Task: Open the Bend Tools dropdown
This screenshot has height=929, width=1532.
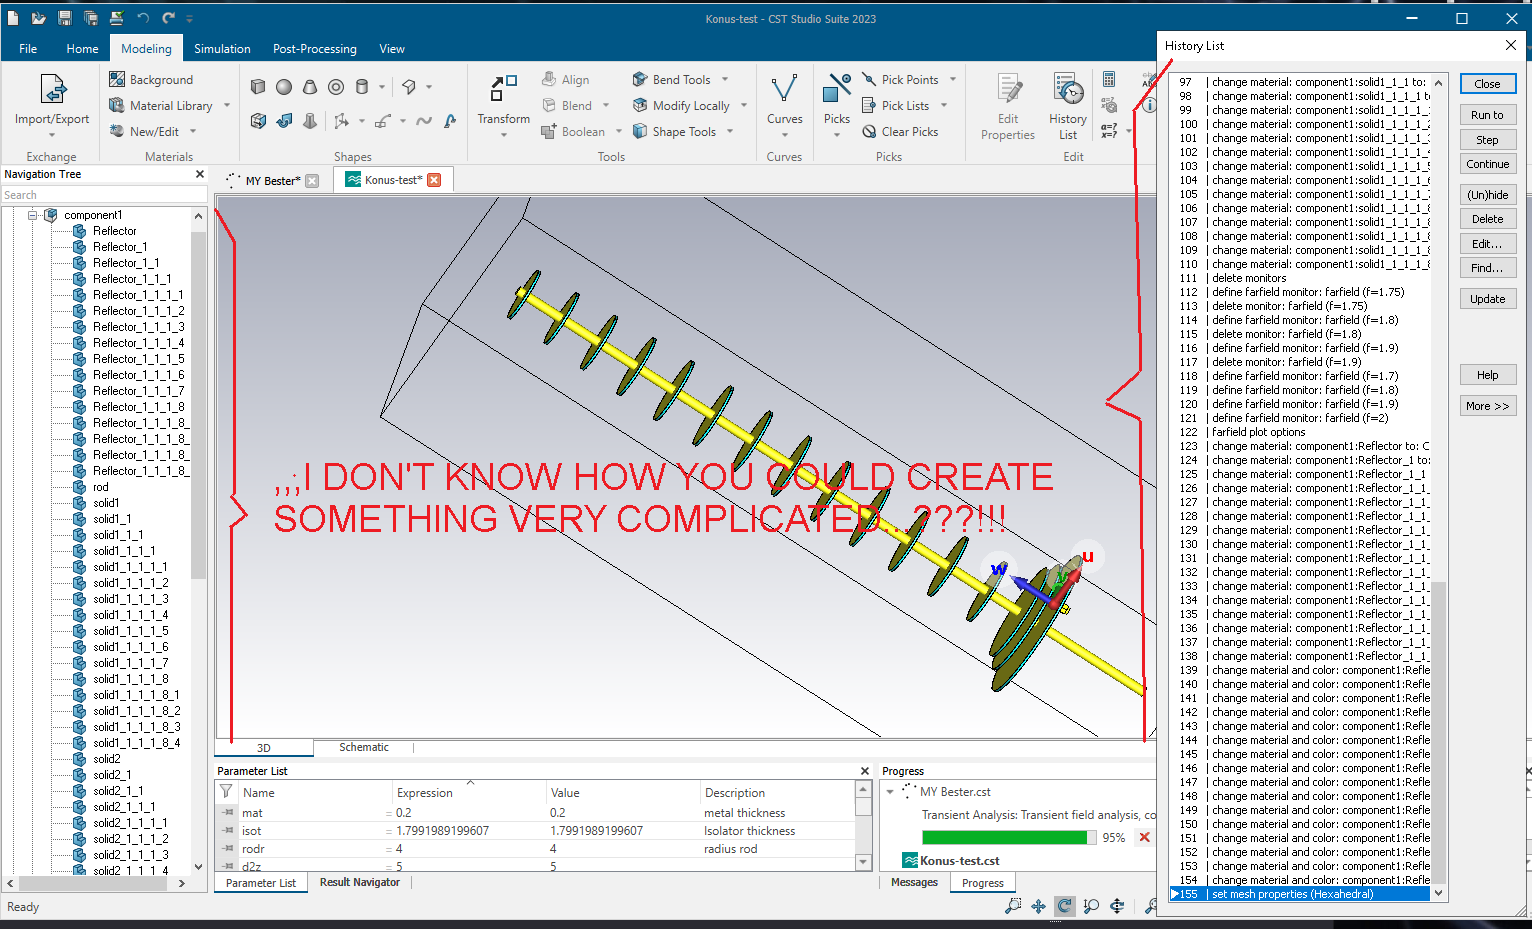Action: [x=725, y=79]
